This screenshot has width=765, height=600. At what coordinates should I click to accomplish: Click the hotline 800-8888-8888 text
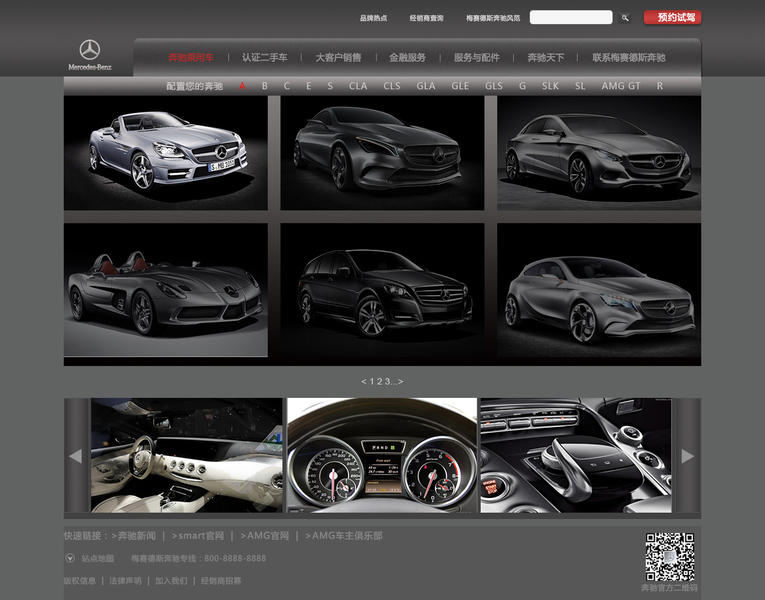tap(235, 559)
